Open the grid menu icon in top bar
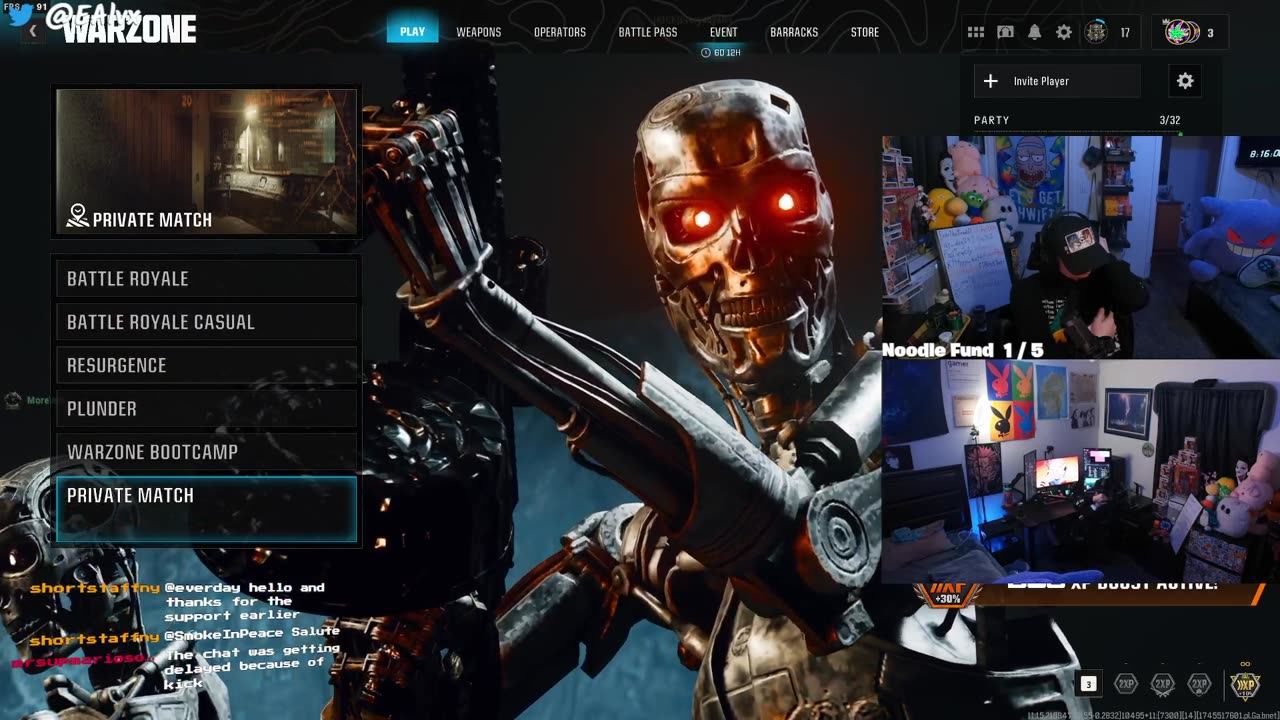This screenshot has height=720, width=1280. (x=976, y=32)
